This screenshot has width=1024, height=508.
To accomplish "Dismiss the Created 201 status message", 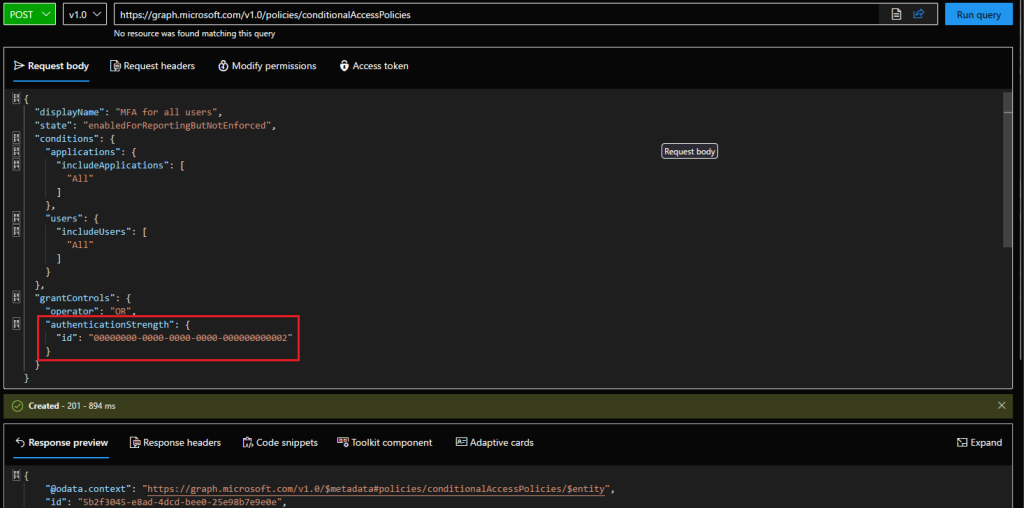I will pyautogui.click(x=1001, y=405).
